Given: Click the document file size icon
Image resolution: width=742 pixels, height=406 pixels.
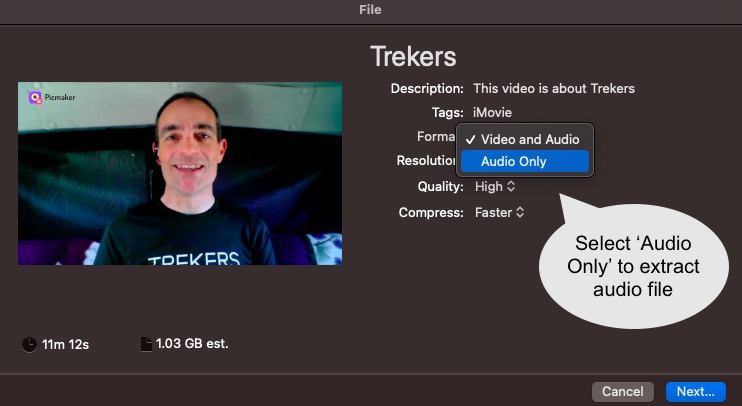Looking at the screenshot, I should point(146,344).
